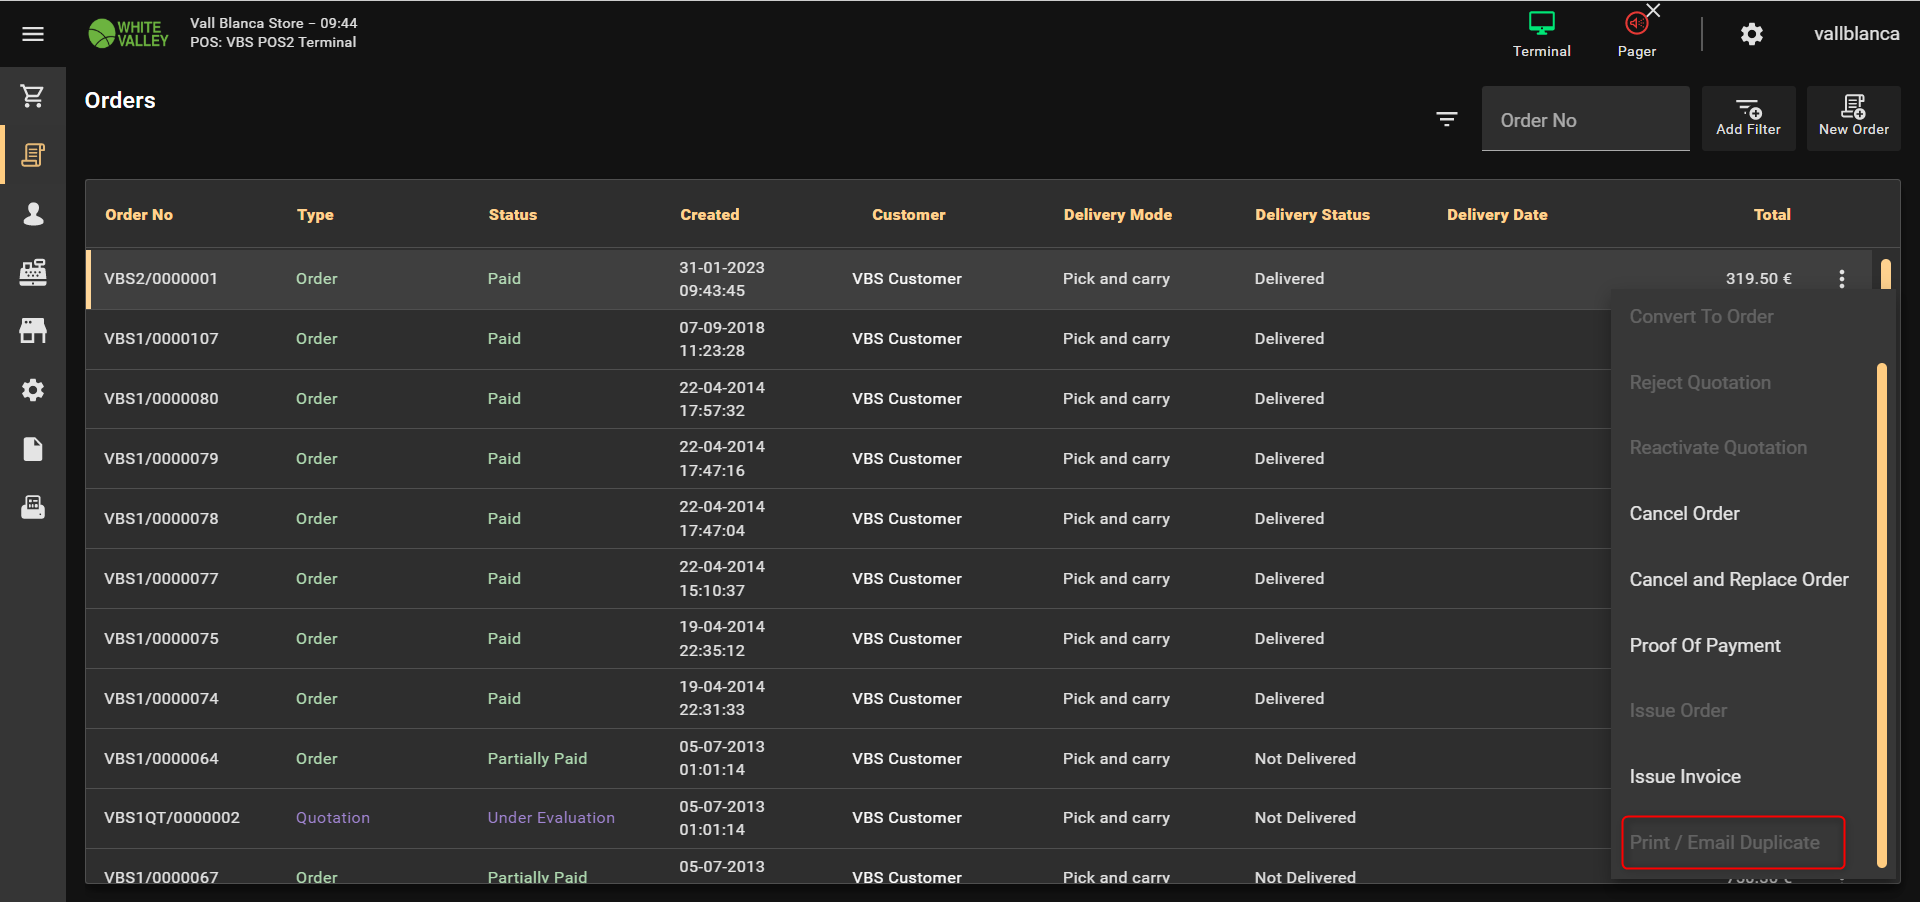This screenshot has height=902, width=1920.
Task: Open three-dot menu for order VBS2/0000001
Action: point(1841,279)
